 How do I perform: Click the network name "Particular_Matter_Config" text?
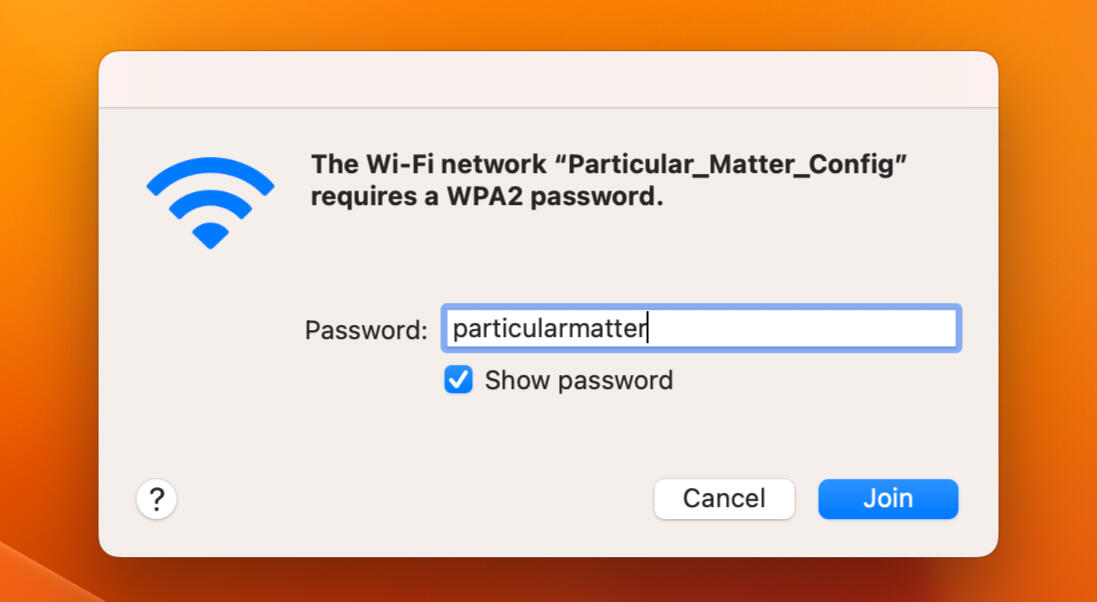coord(735,164)
